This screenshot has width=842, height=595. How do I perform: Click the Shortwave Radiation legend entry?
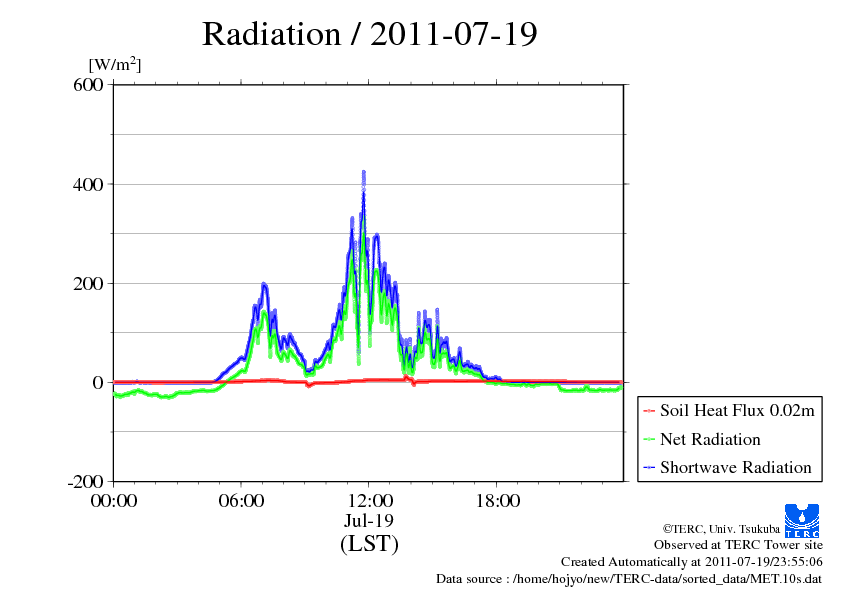(x=728, y=468)
